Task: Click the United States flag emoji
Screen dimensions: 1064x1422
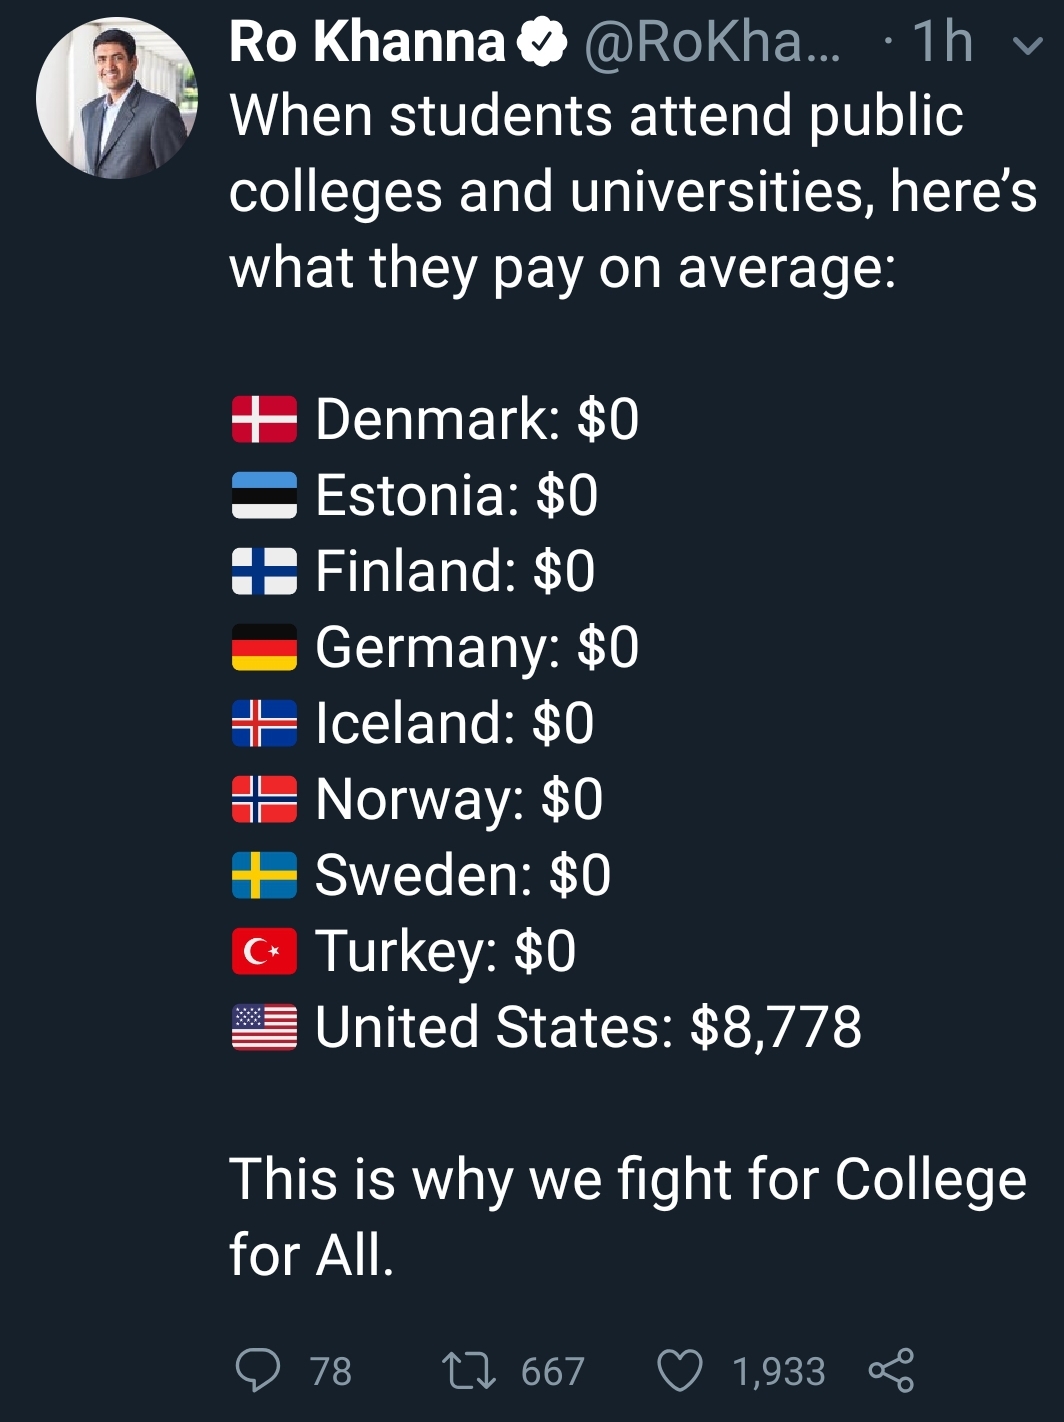Action: click(263, 1027)
